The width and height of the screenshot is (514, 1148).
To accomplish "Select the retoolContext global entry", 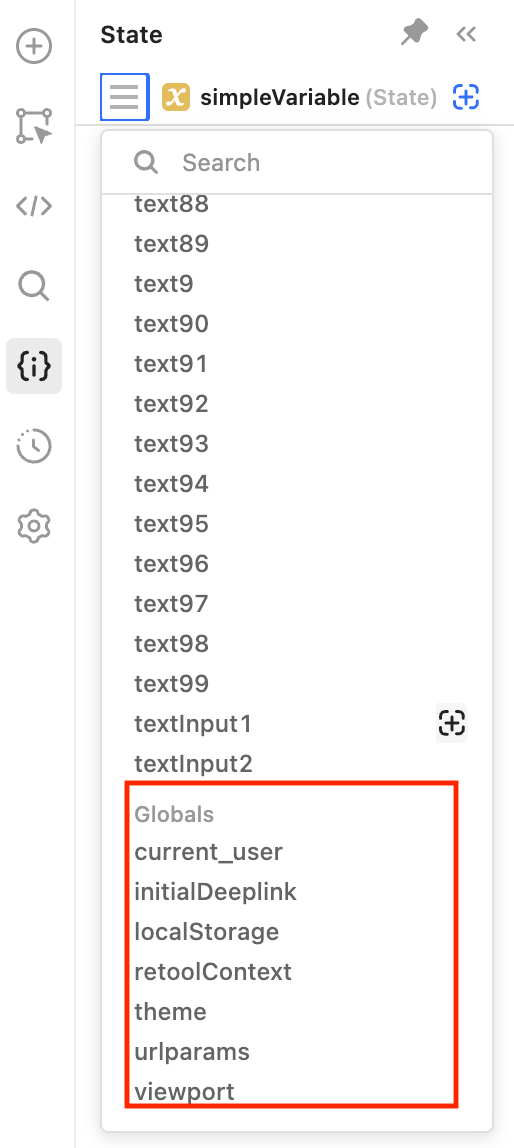I will point(213,972).
